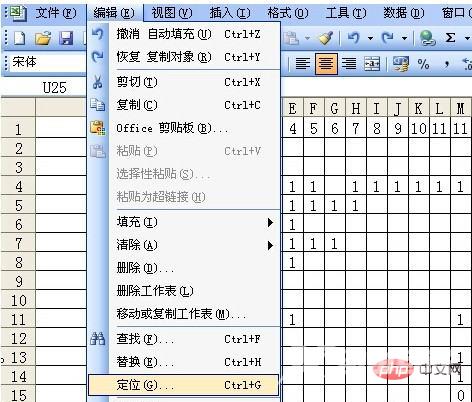
Task: Open the 工具(T) menu
Action: (x=346, y=13)
